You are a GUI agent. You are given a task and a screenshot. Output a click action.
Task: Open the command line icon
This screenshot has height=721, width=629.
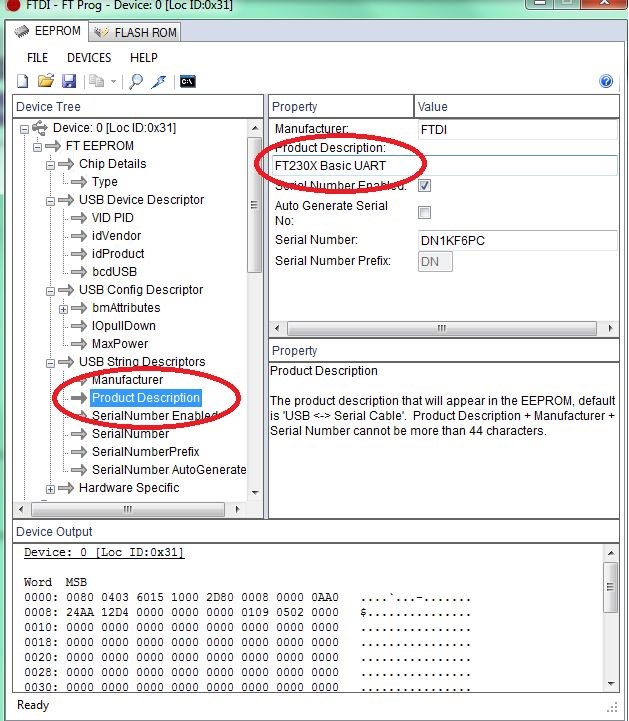click(x=188, y=81)
